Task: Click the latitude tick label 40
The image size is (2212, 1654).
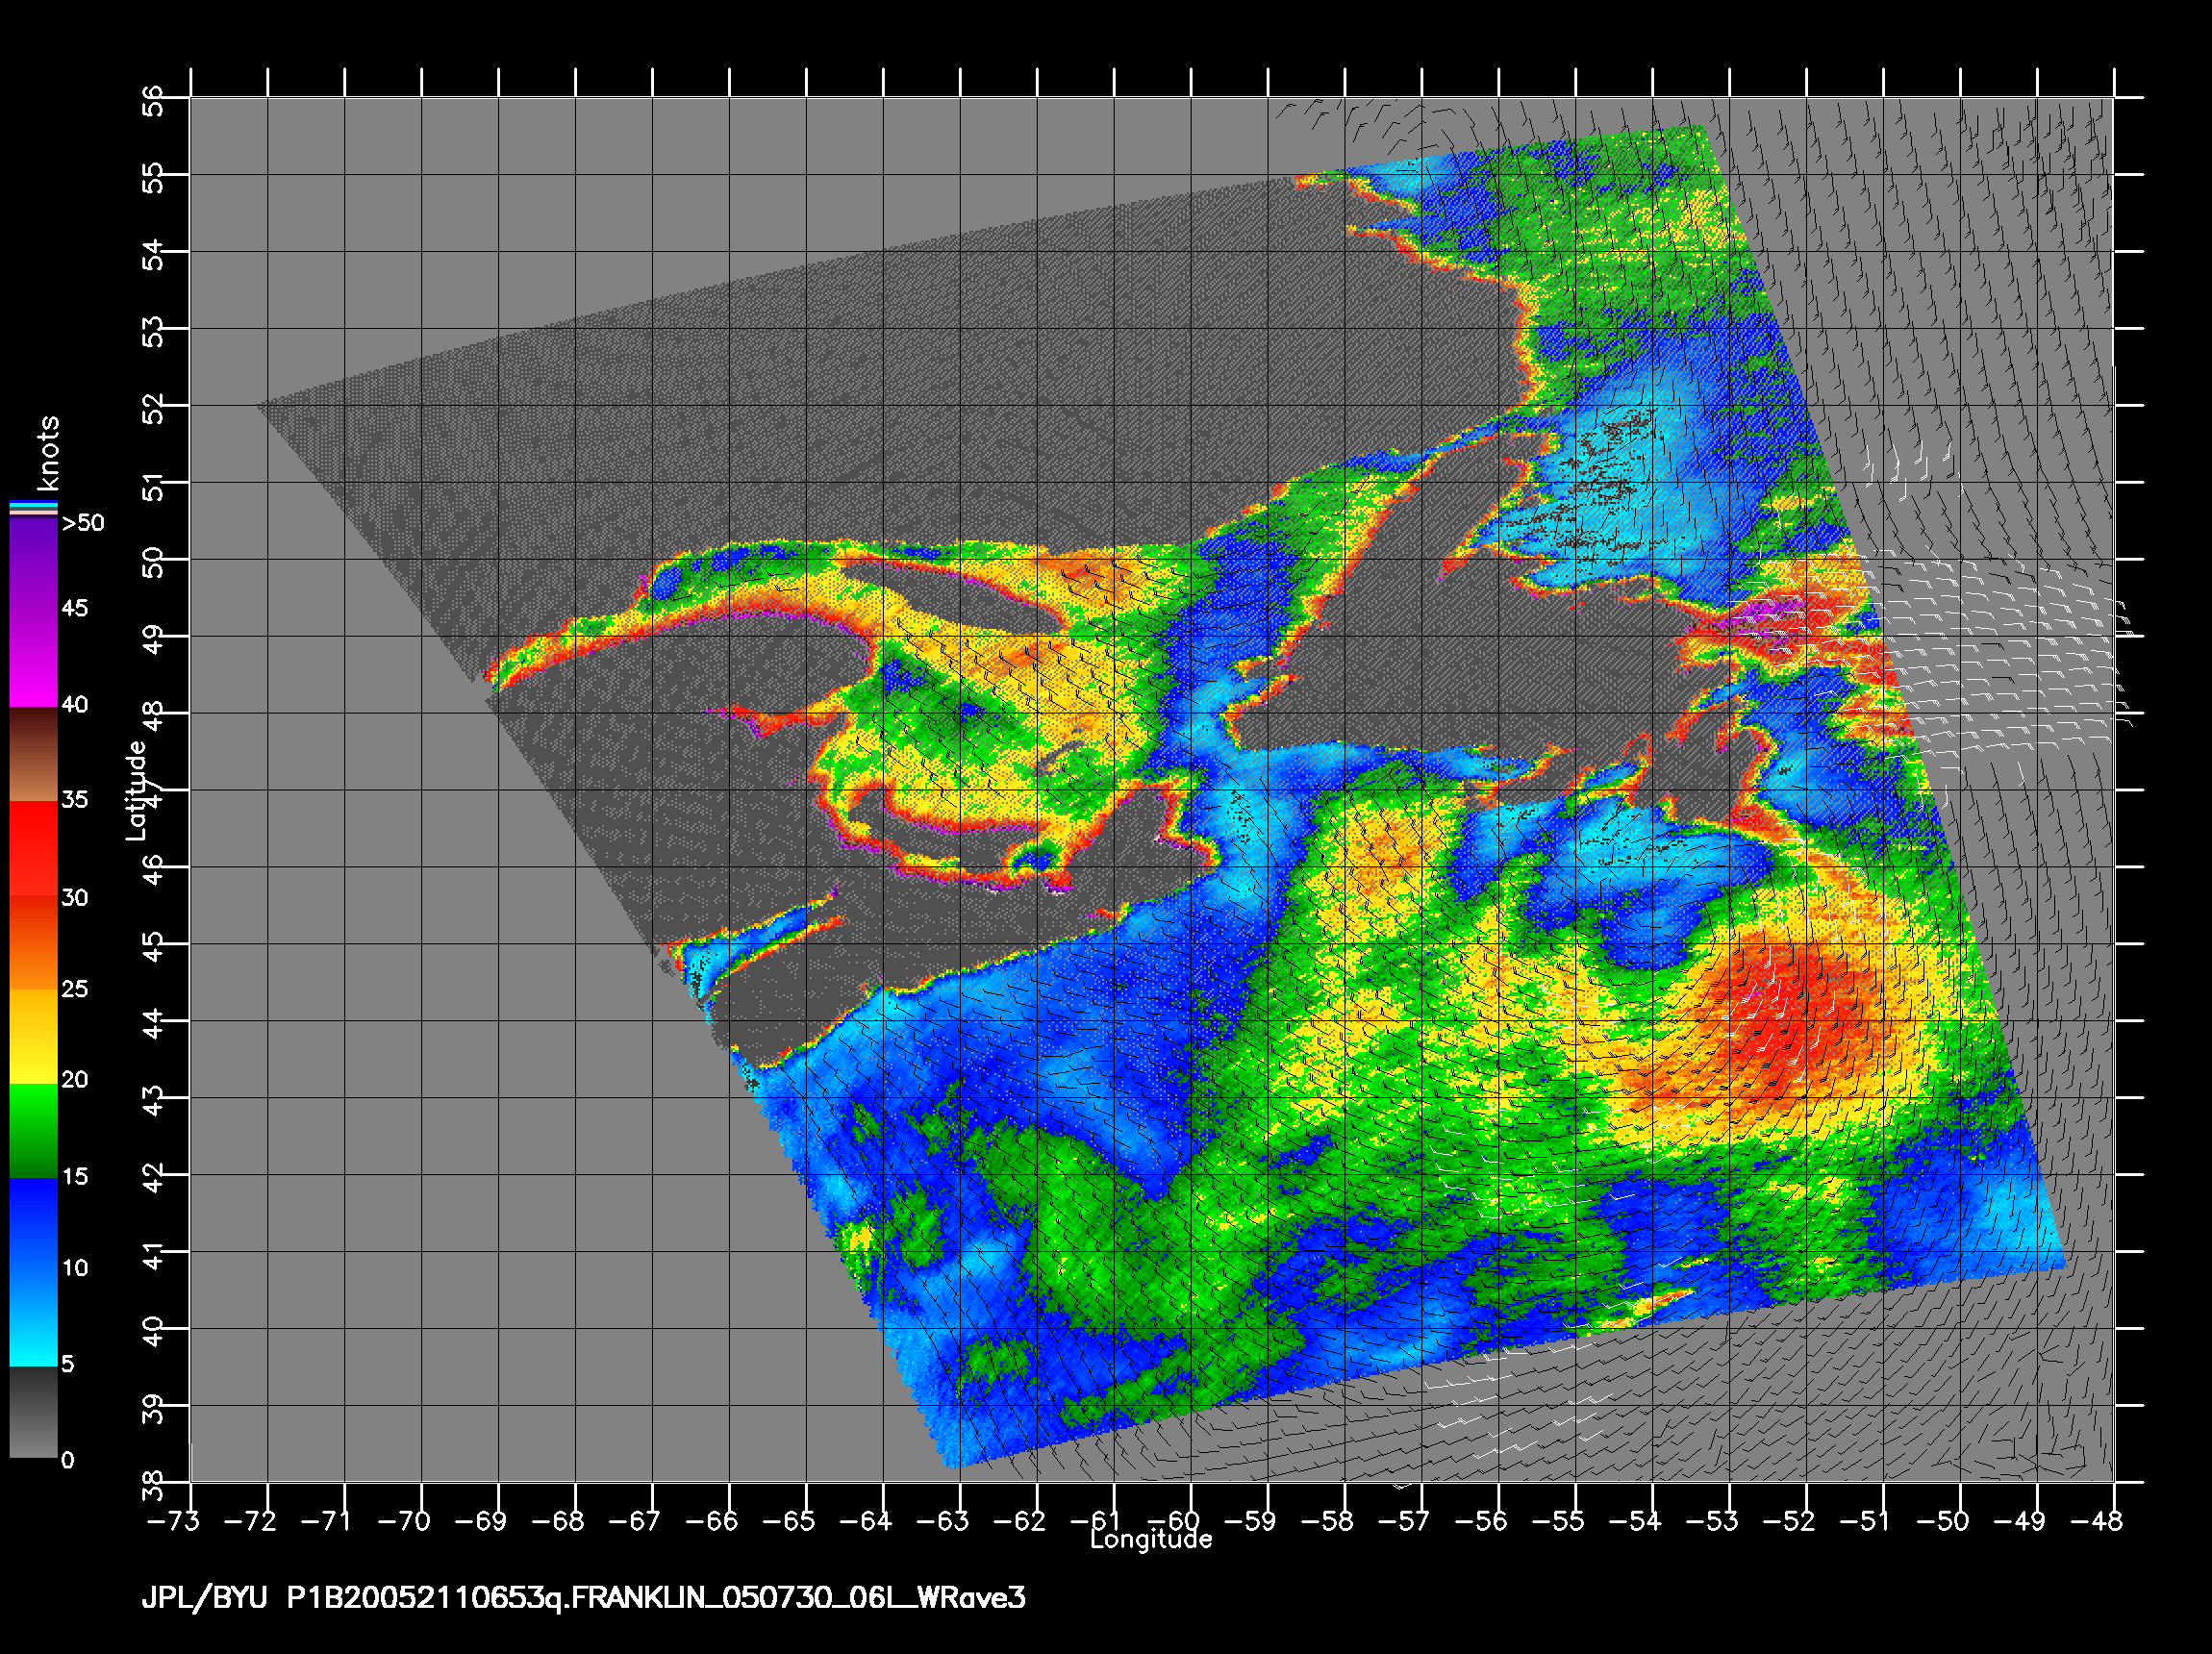Action: pyautogui.click(x=153, y=1332)
